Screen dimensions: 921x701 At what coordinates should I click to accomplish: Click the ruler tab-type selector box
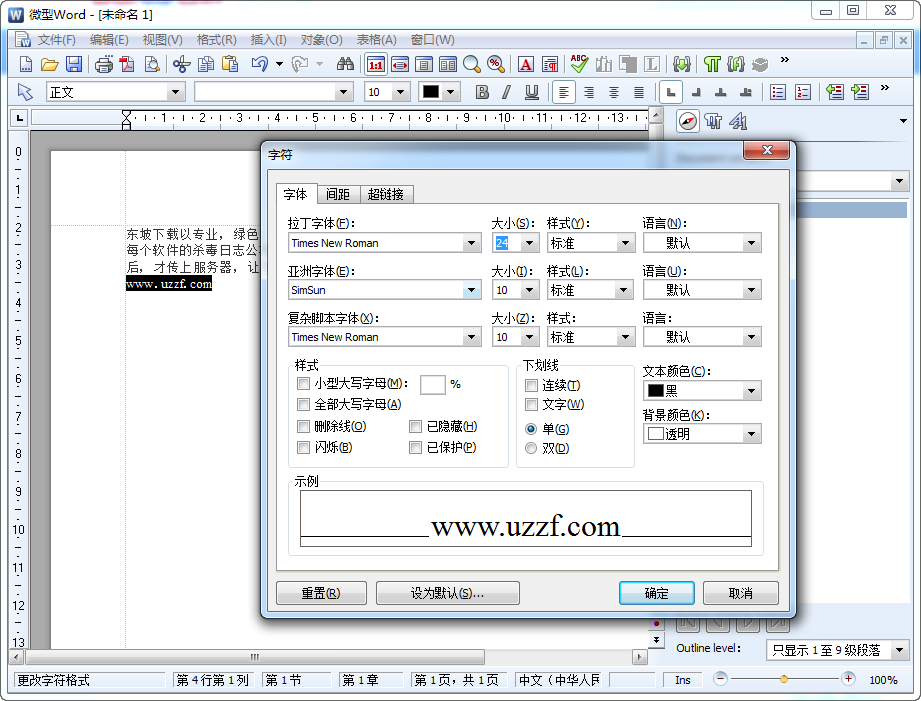point(19,119)
